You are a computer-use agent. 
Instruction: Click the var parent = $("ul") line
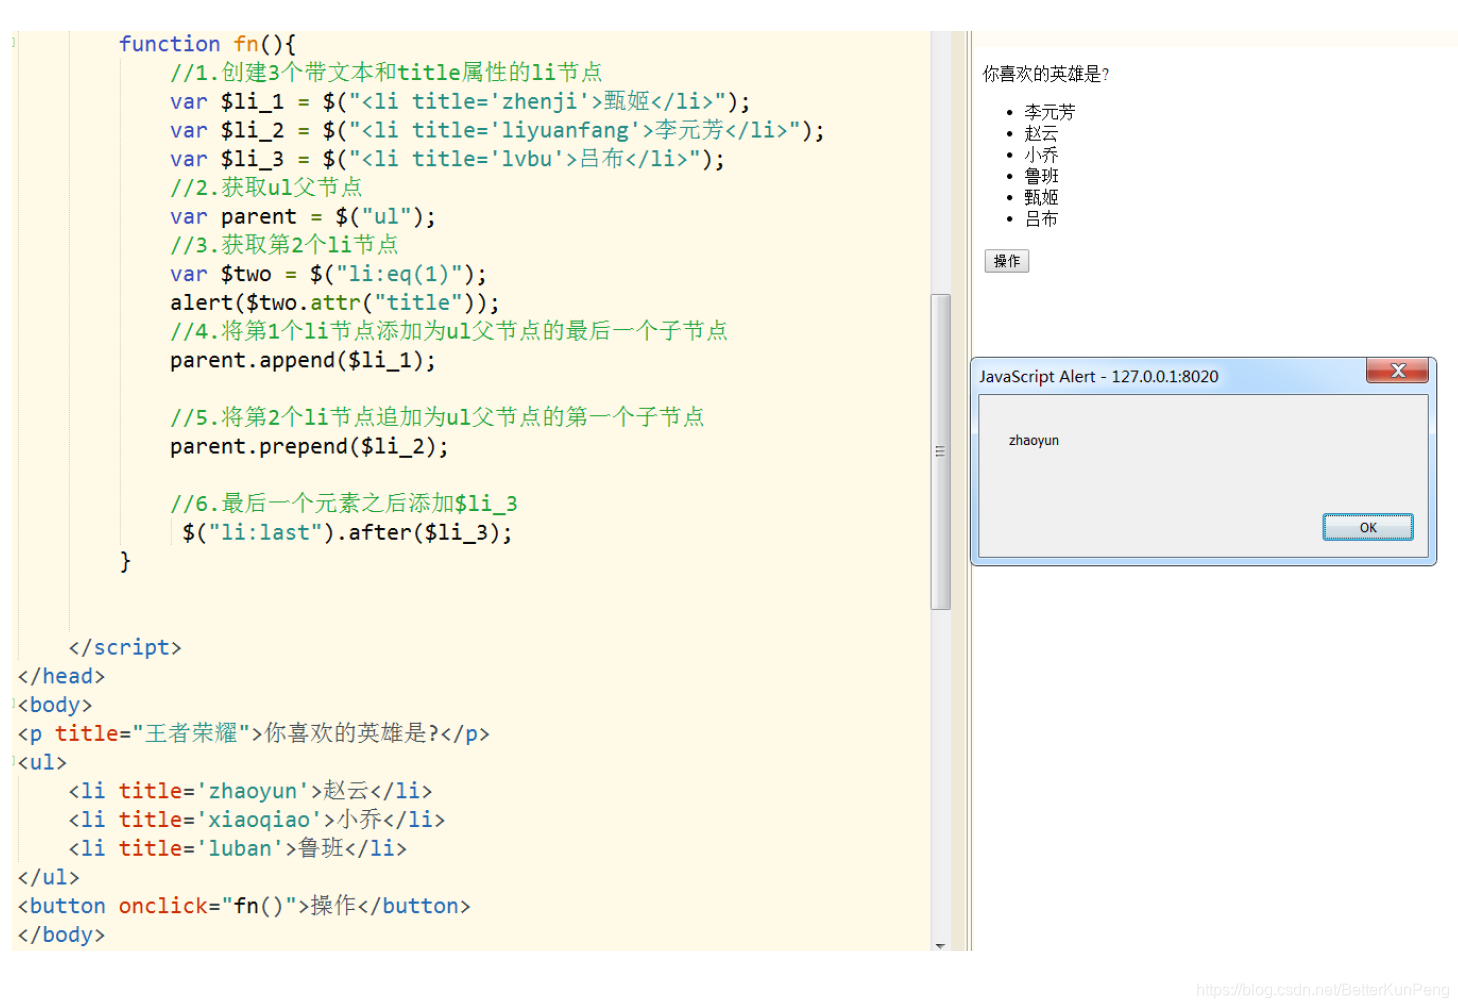[x=303, y=217]
